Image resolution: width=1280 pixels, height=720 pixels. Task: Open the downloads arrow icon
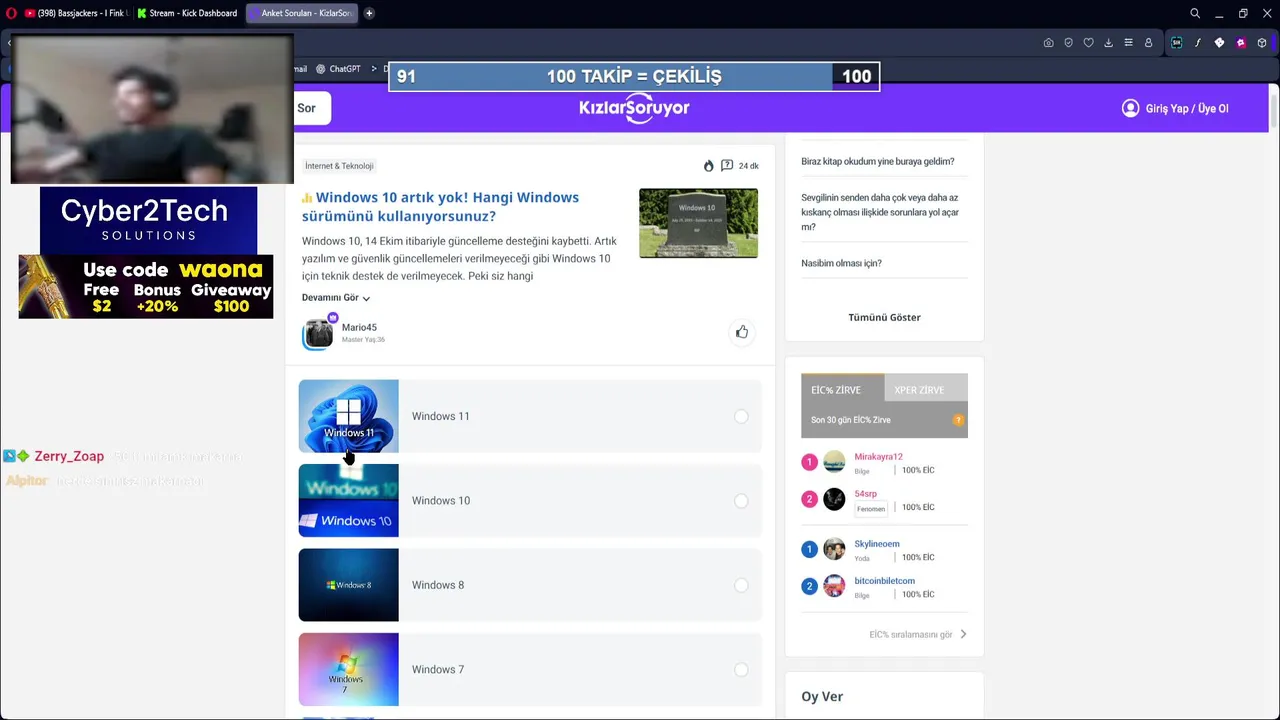(x=1108, y=43)
